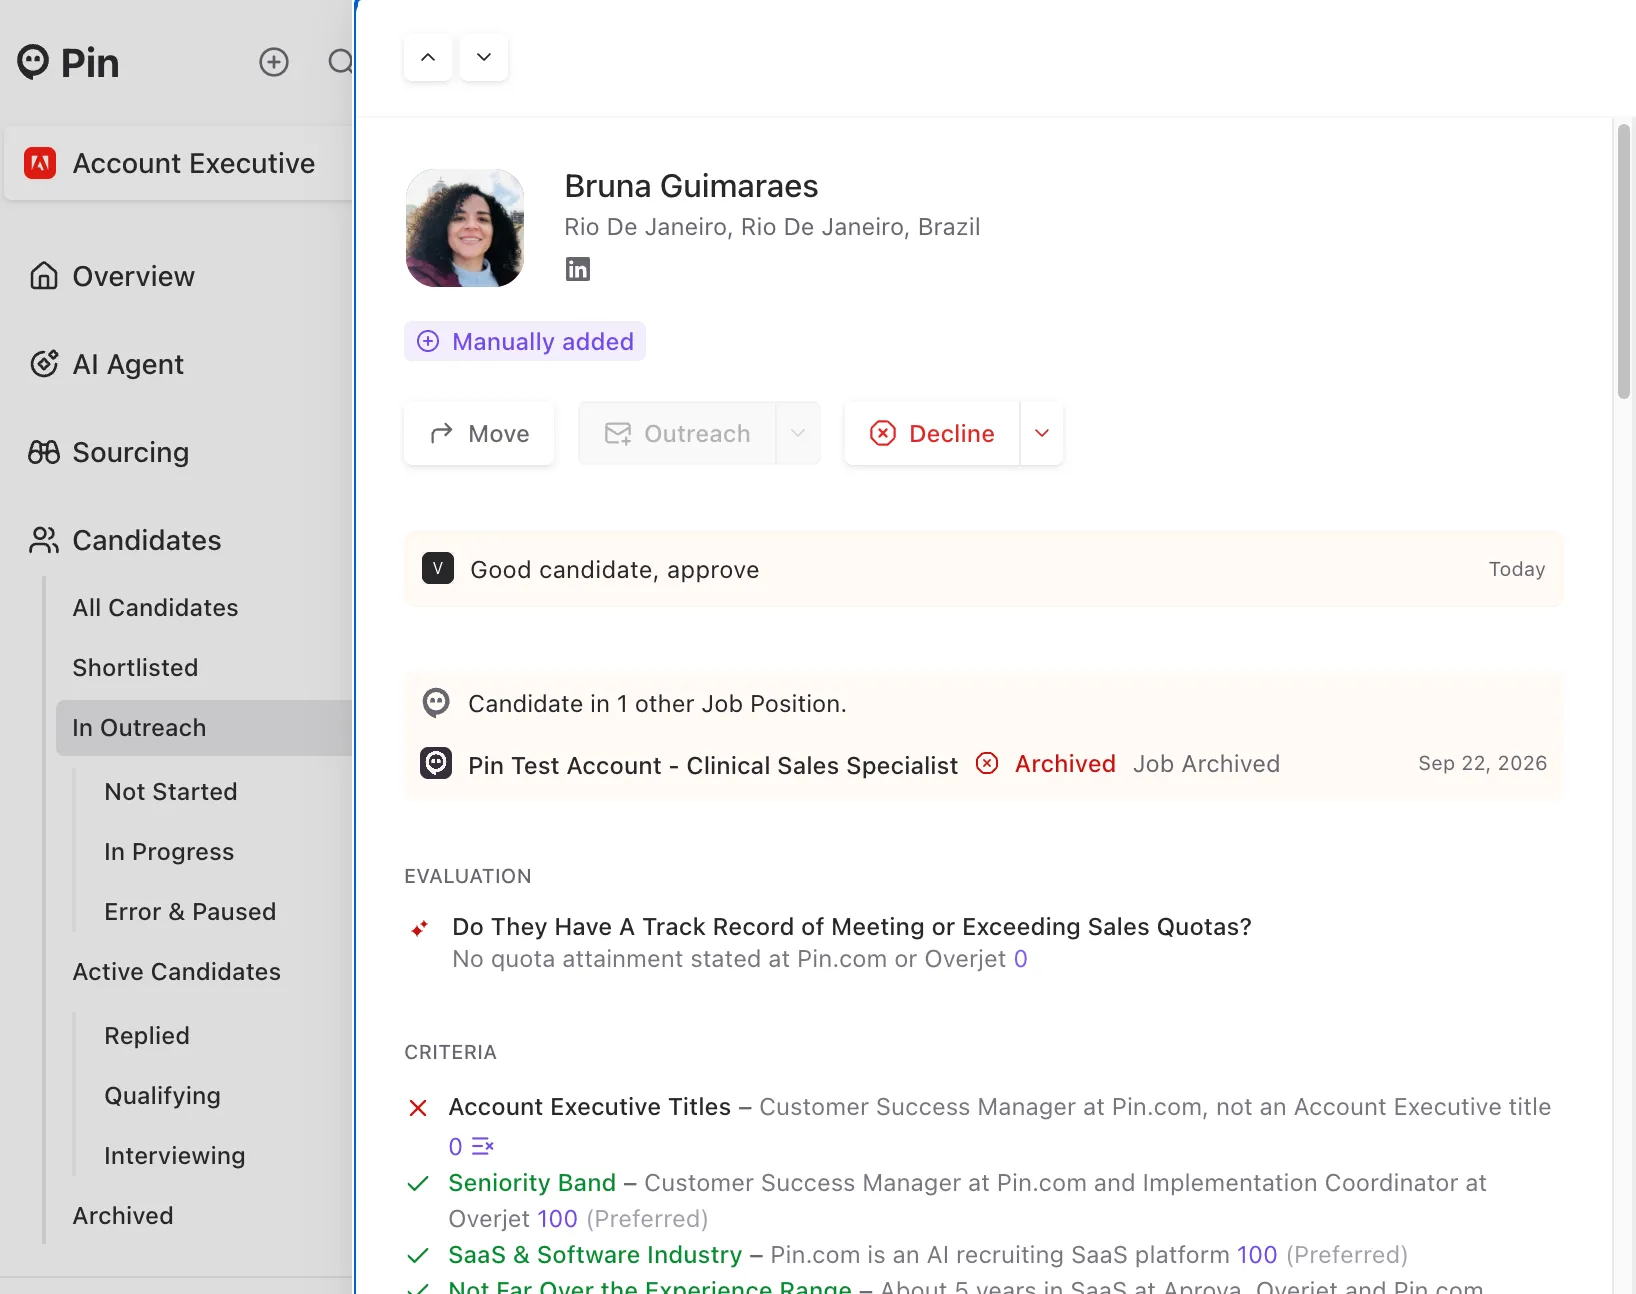This screenshot has height=1294, width=1636.
Task: Select All Candidates in sidebar
Action: click(155, 608)
